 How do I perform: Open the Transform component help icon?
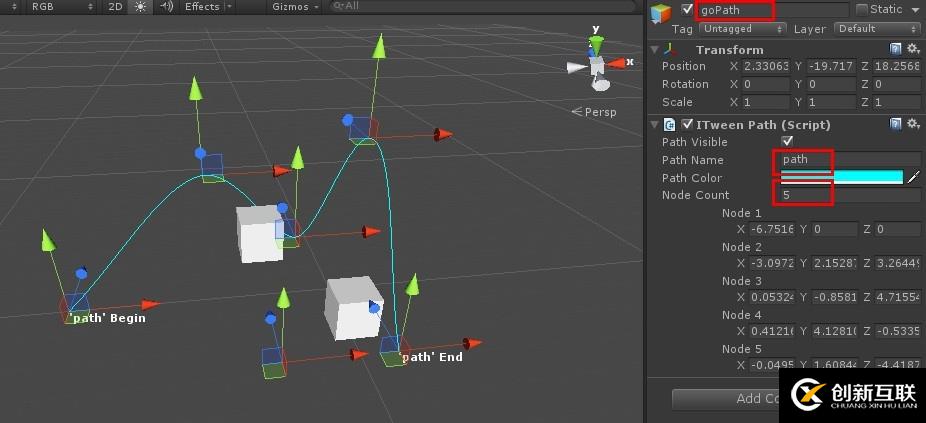(x=896, y=49)
